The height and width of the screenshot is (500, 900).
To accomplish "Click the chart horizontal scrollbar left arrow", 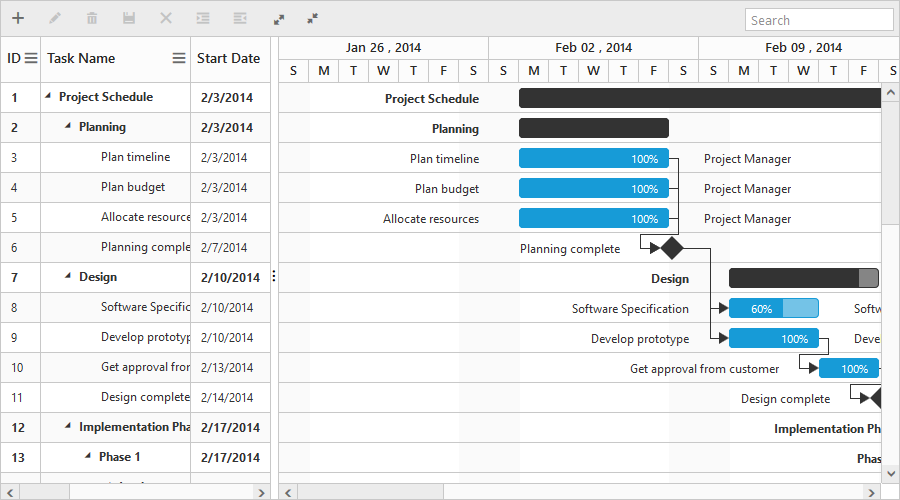I will coord(288,493).
